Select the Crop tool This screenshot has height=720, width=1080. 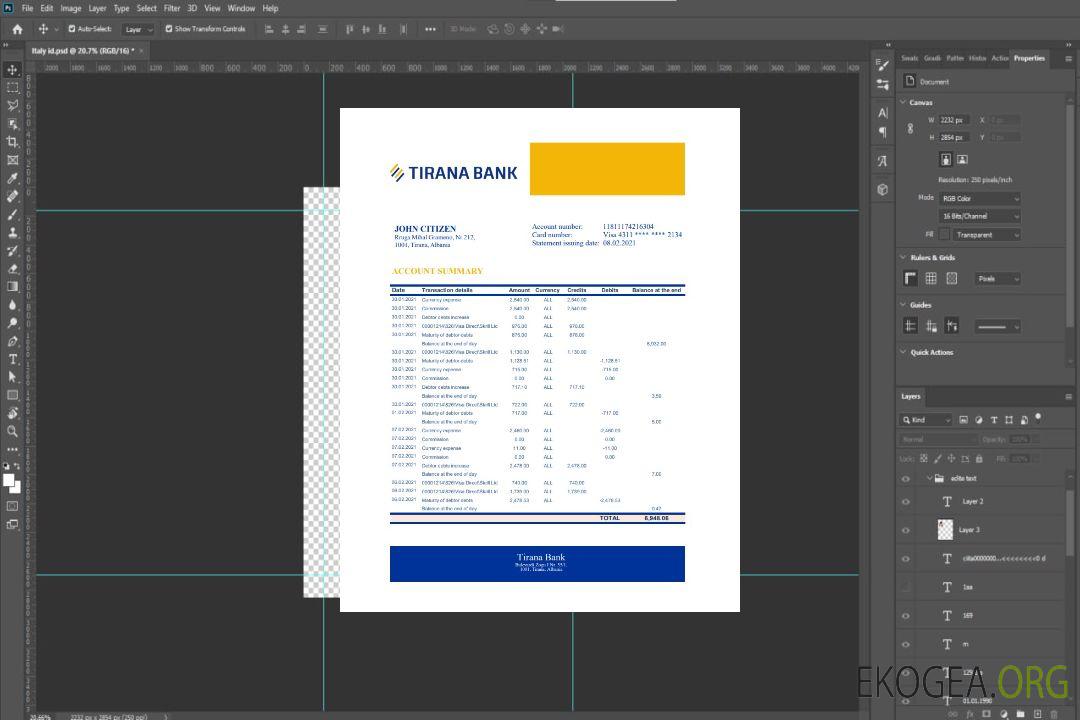click(x=12, y=142)
